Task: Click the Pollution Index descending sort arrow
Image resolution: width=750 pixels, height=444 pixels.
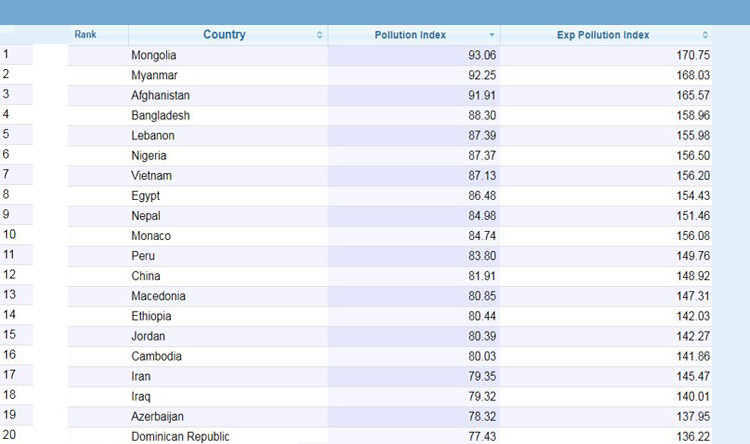Action: click(x=492, y=35)
